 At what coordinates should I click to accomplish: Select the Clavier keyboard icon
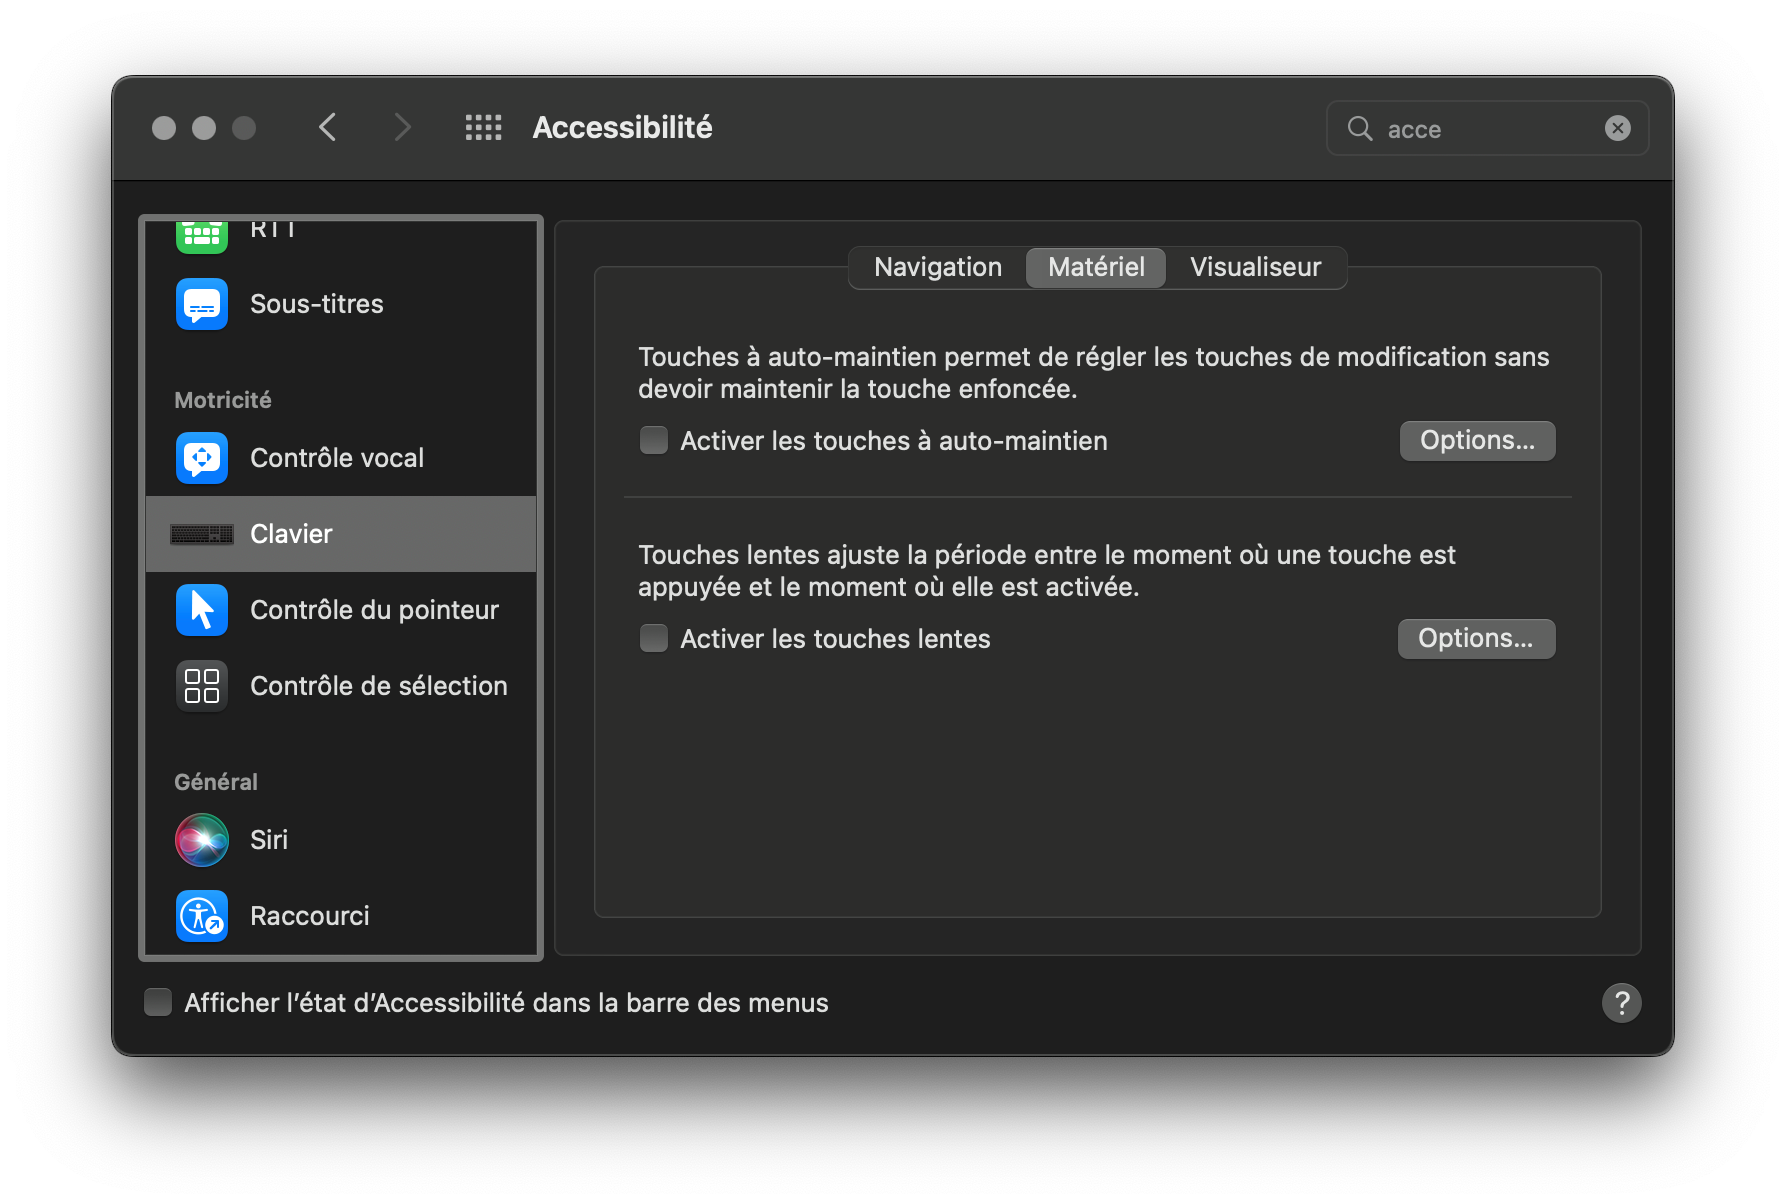point(201,533)
